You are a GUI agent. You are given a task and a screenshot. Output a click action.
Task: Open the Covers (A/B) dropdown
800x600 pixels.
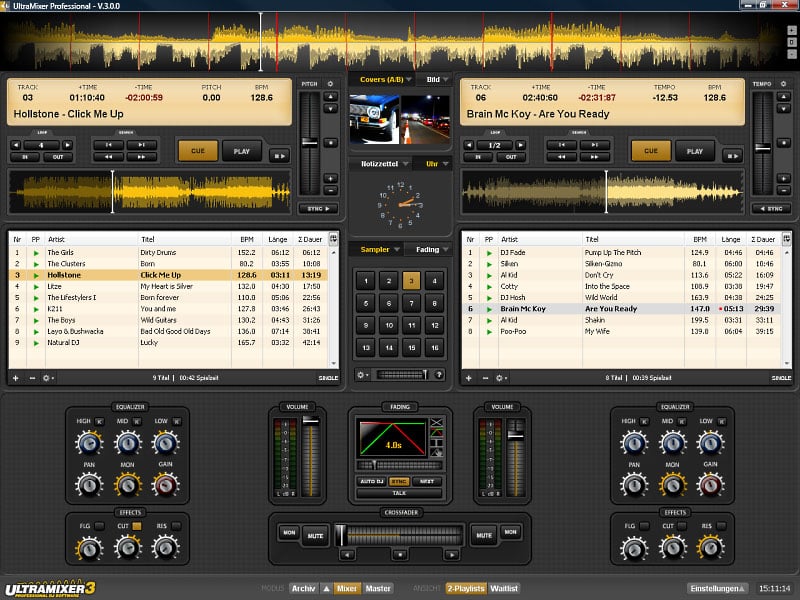point(379,78)
